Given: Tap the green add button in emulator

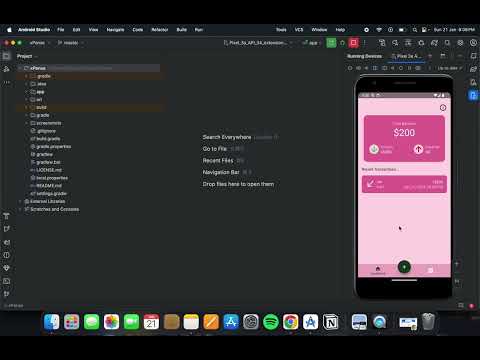Looking at the screenshot, I should (404, 267).
